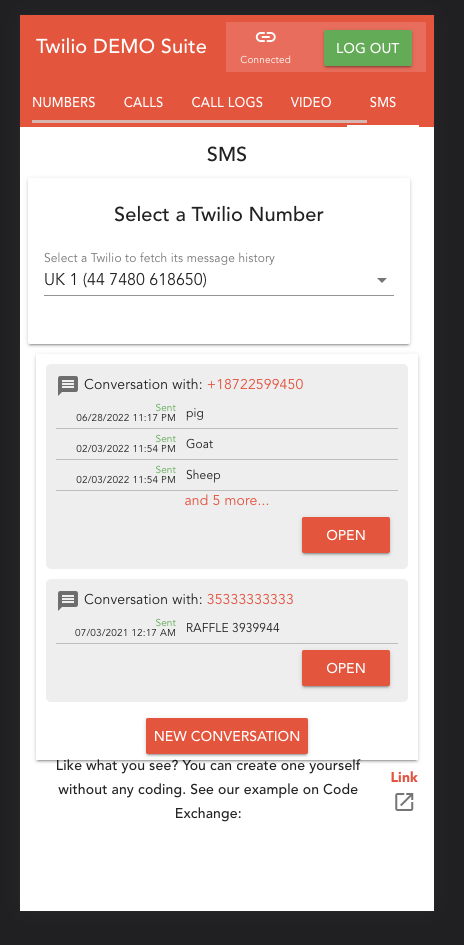Screen dimensions: 464x945
Task: Switch to the NUMBERS tab
Action: (64, 102)
